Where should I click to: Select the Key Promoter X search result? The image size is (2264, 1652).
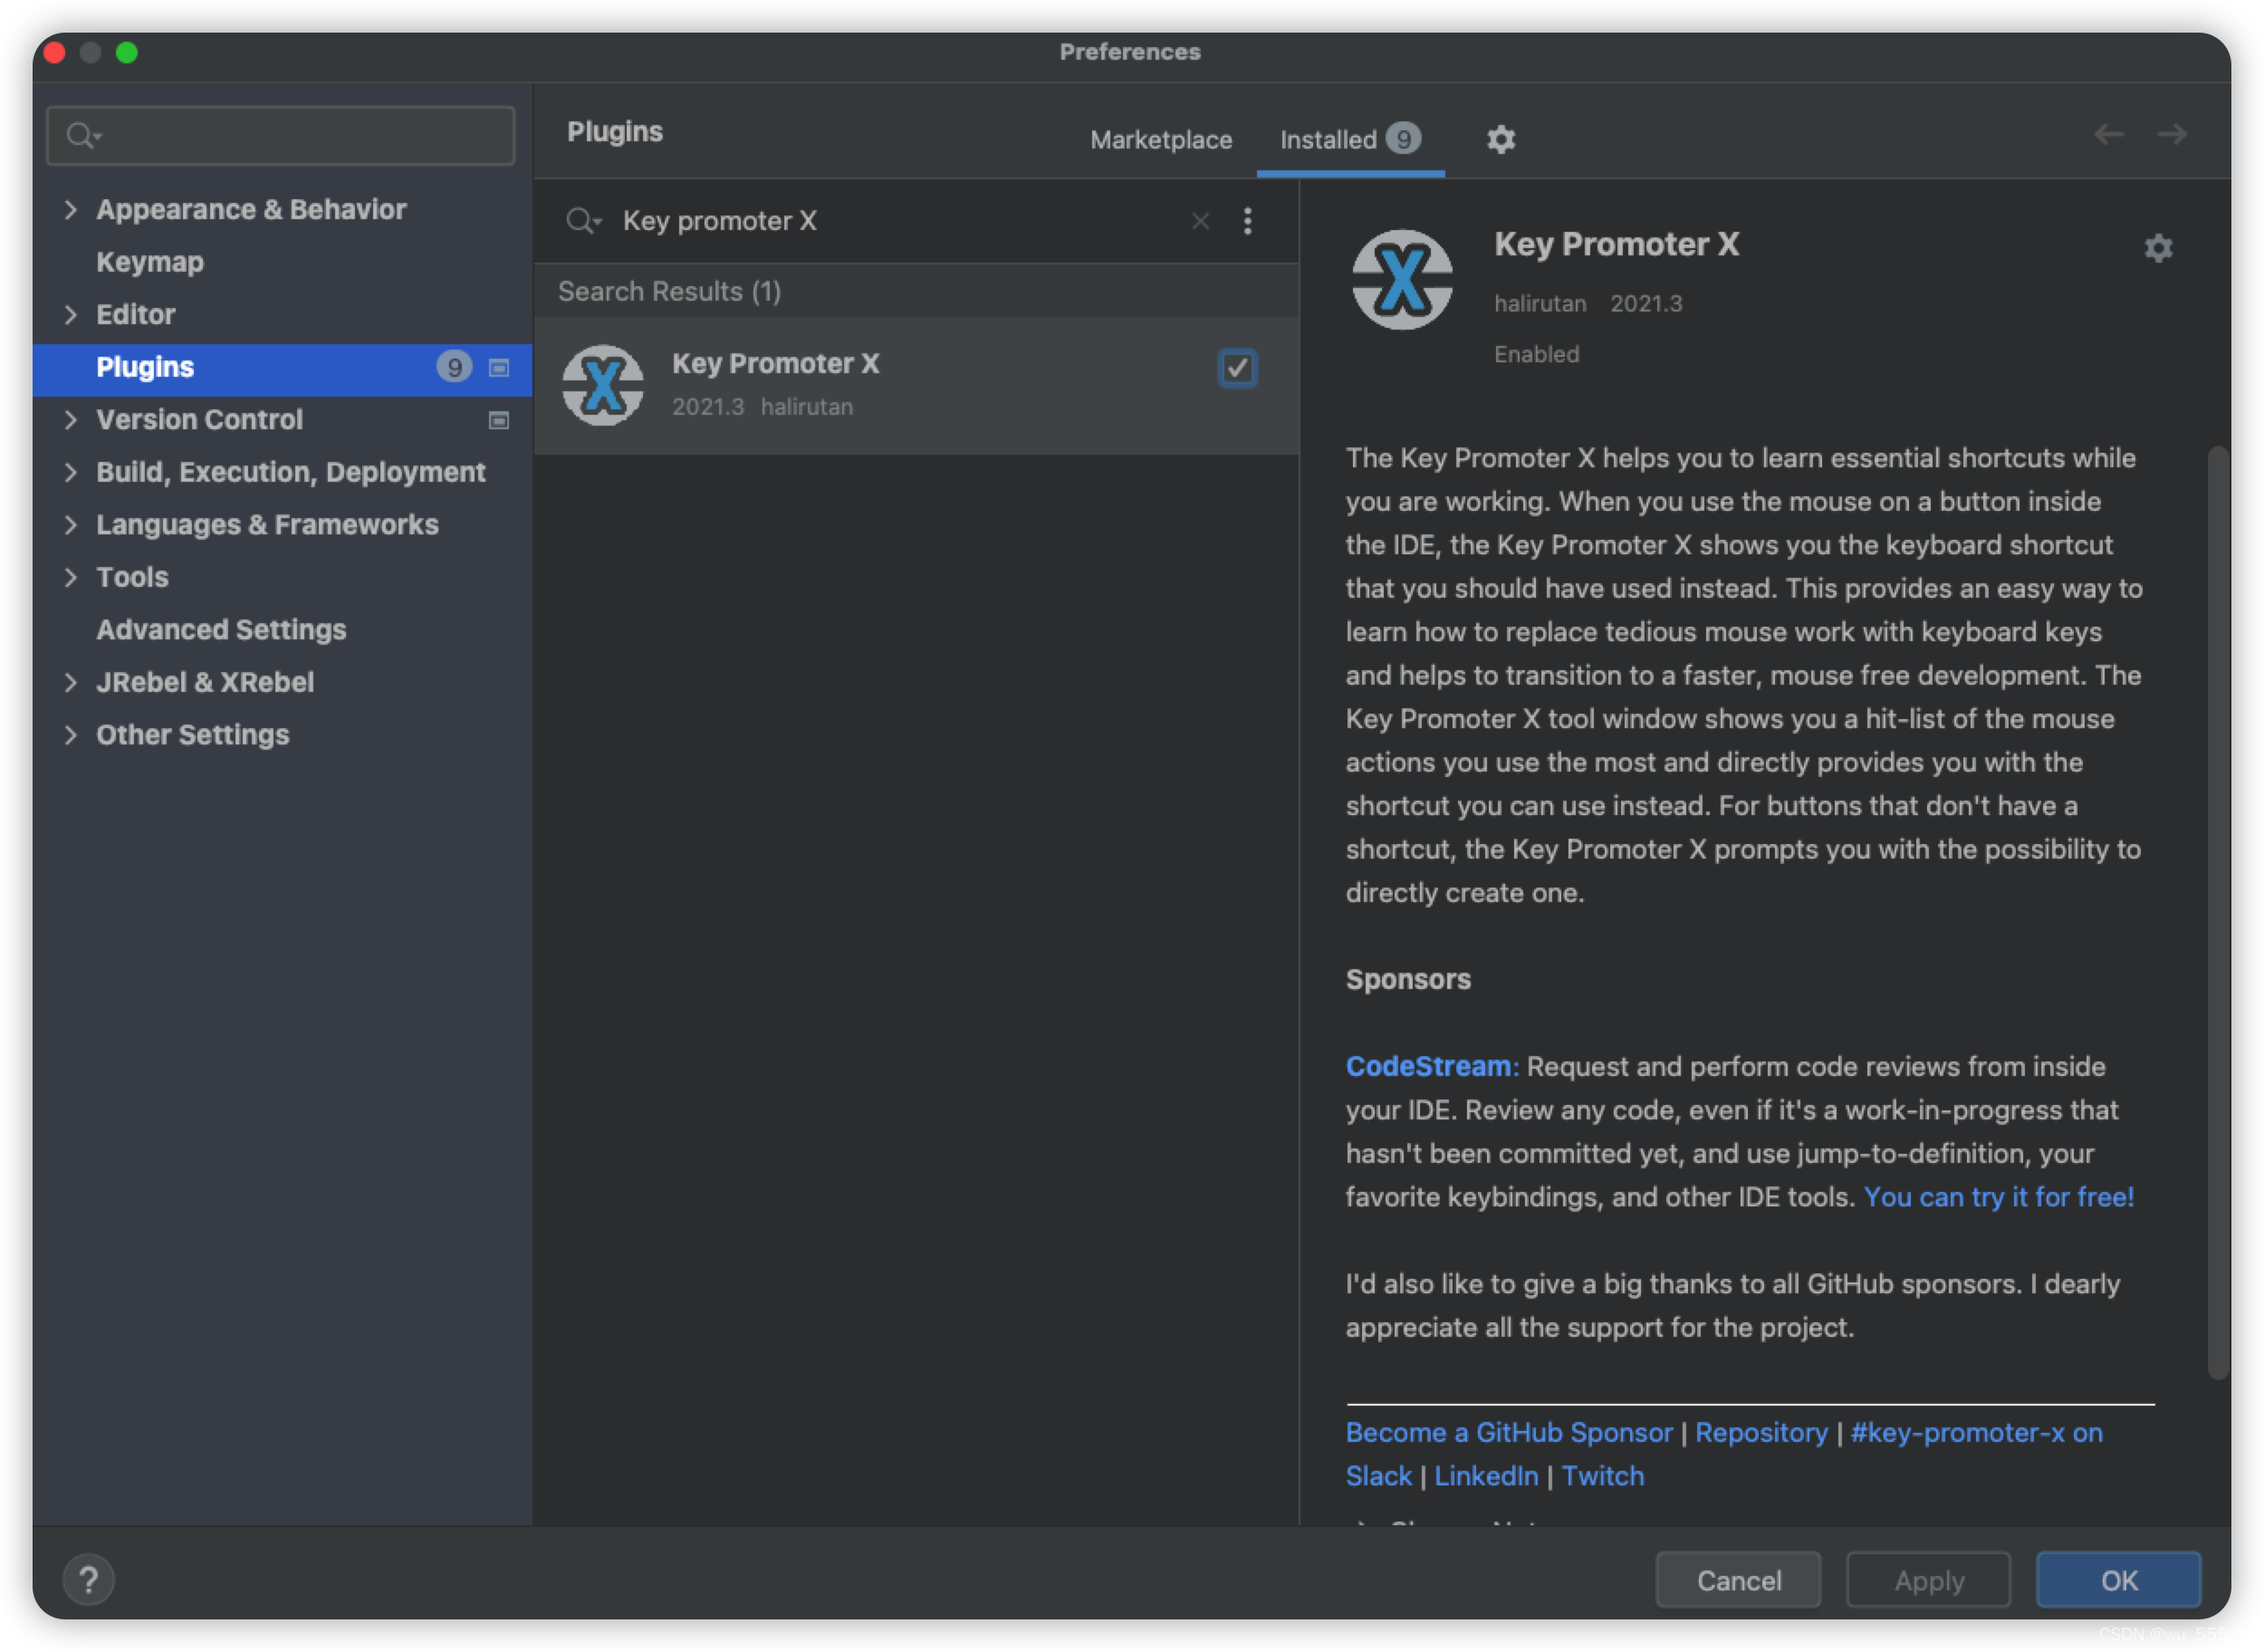(x=916, y=385)
